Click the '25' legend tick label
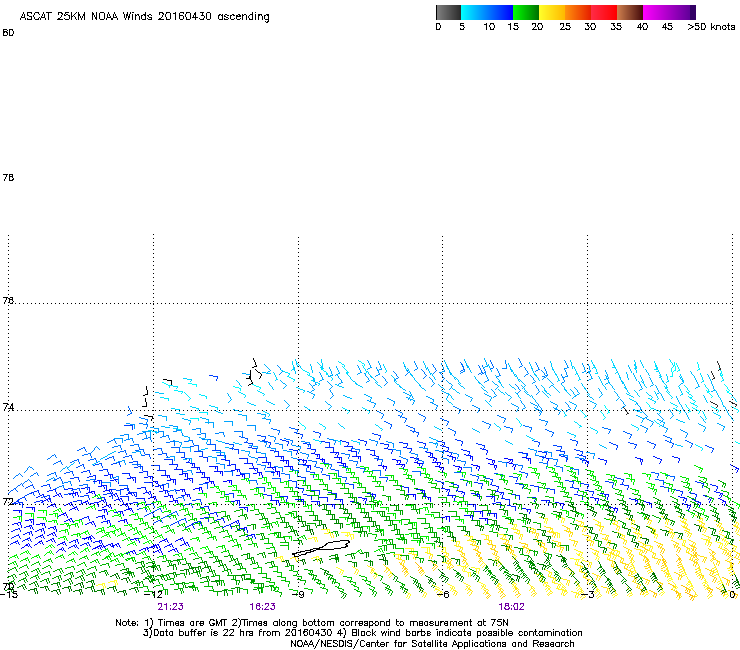 pyautogui.click(x=565, y=27)
